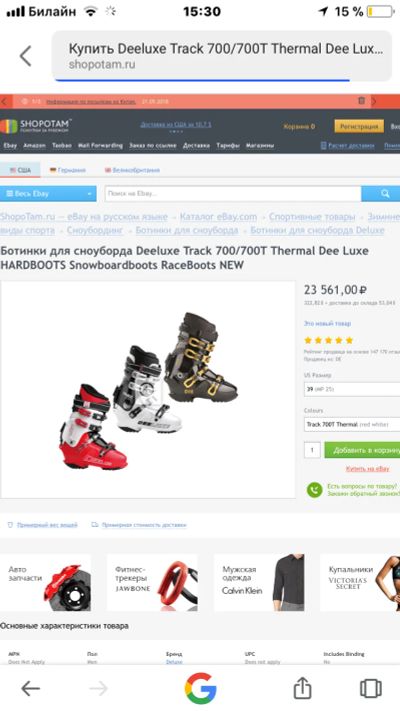Open the US Размер size dropdown
This screenshot has width=400, height=711.
(352, 389)
